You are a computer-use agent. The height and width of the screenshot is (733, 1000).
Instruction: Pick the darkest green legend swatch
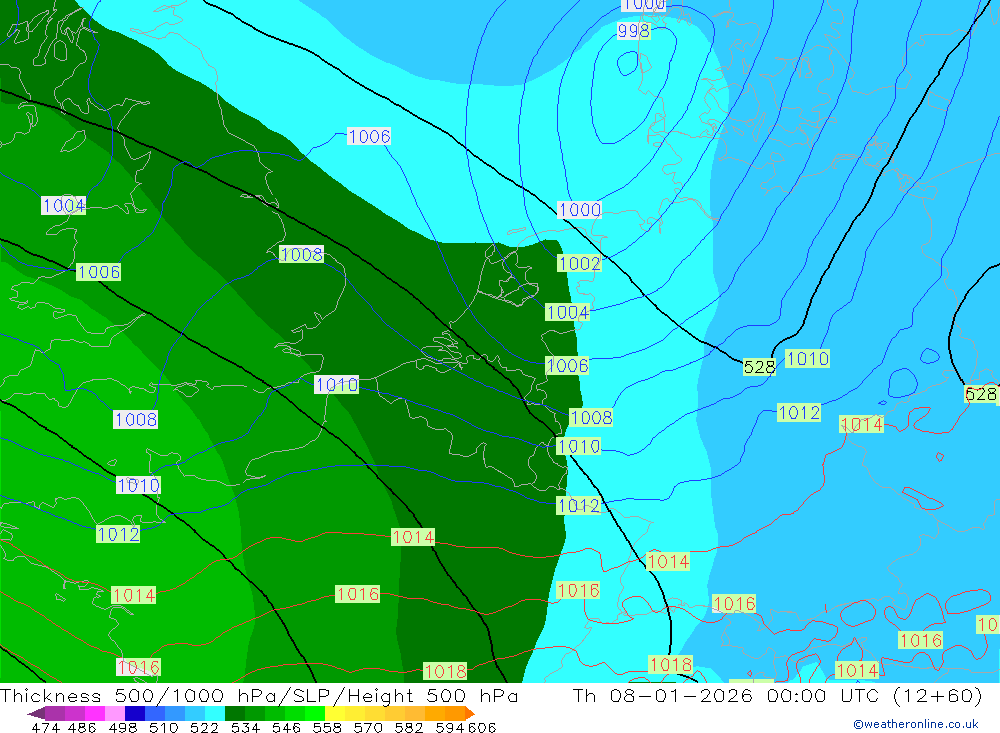pyautogui.click(x=235, y=713)
